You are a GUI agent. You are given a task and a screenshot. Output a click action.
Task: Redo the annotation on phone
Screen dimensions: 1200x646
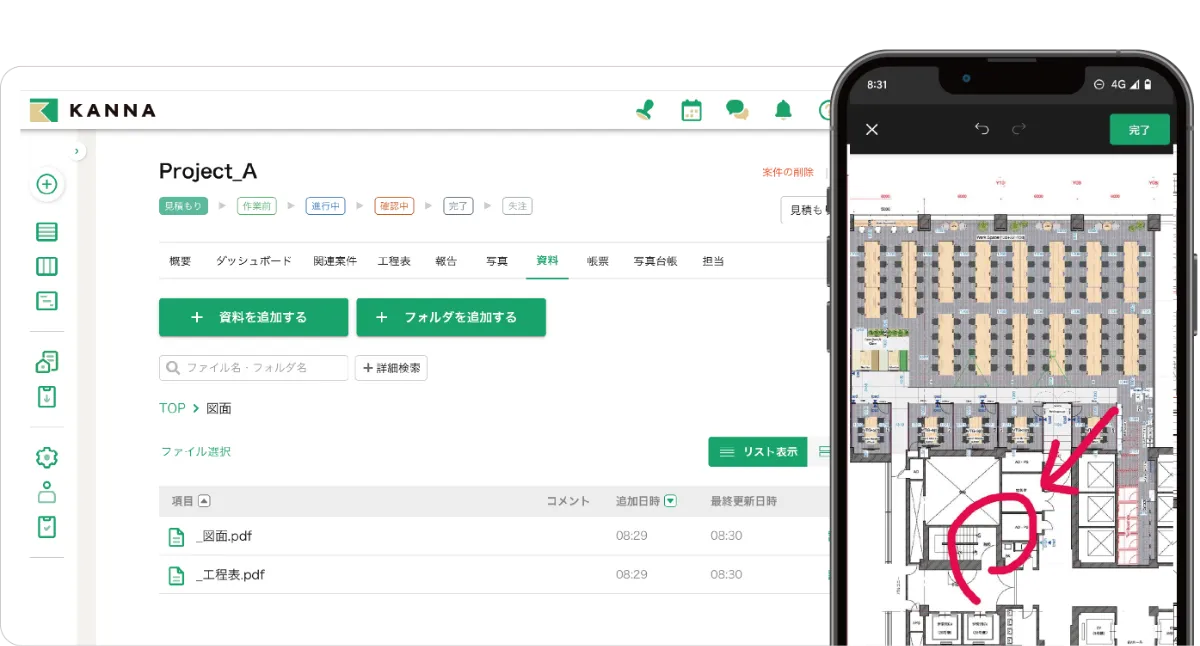tap(1019, 129)
